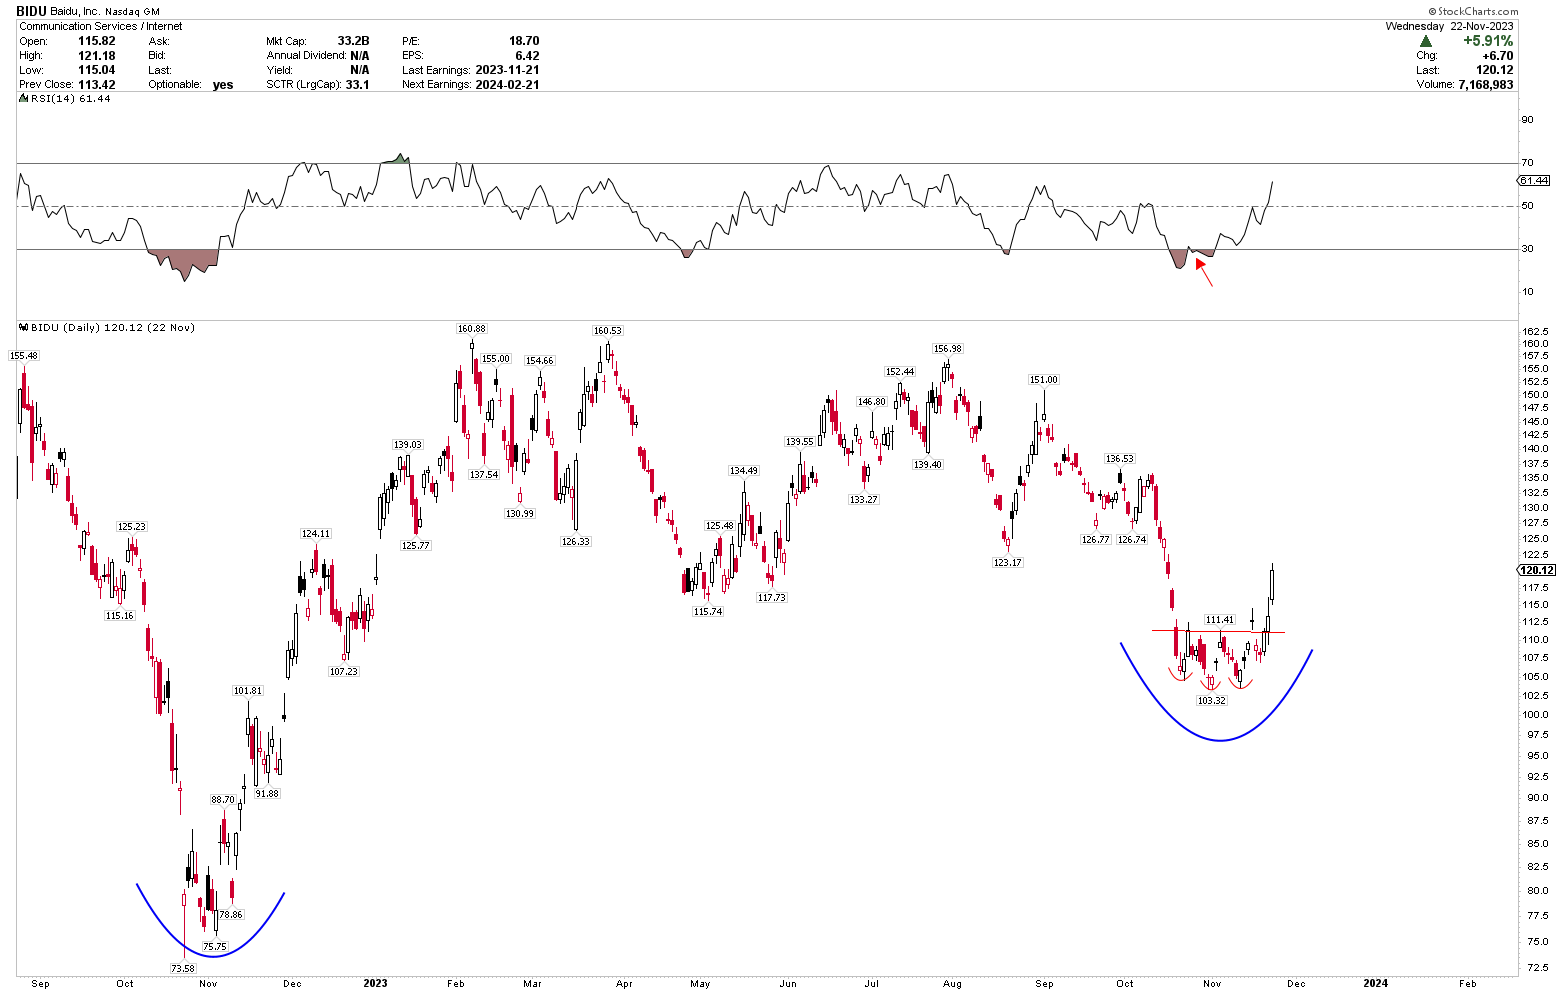Click the 124.11 price label
This screenshot has width=1565, height=992.
click(x=316, y=534)
